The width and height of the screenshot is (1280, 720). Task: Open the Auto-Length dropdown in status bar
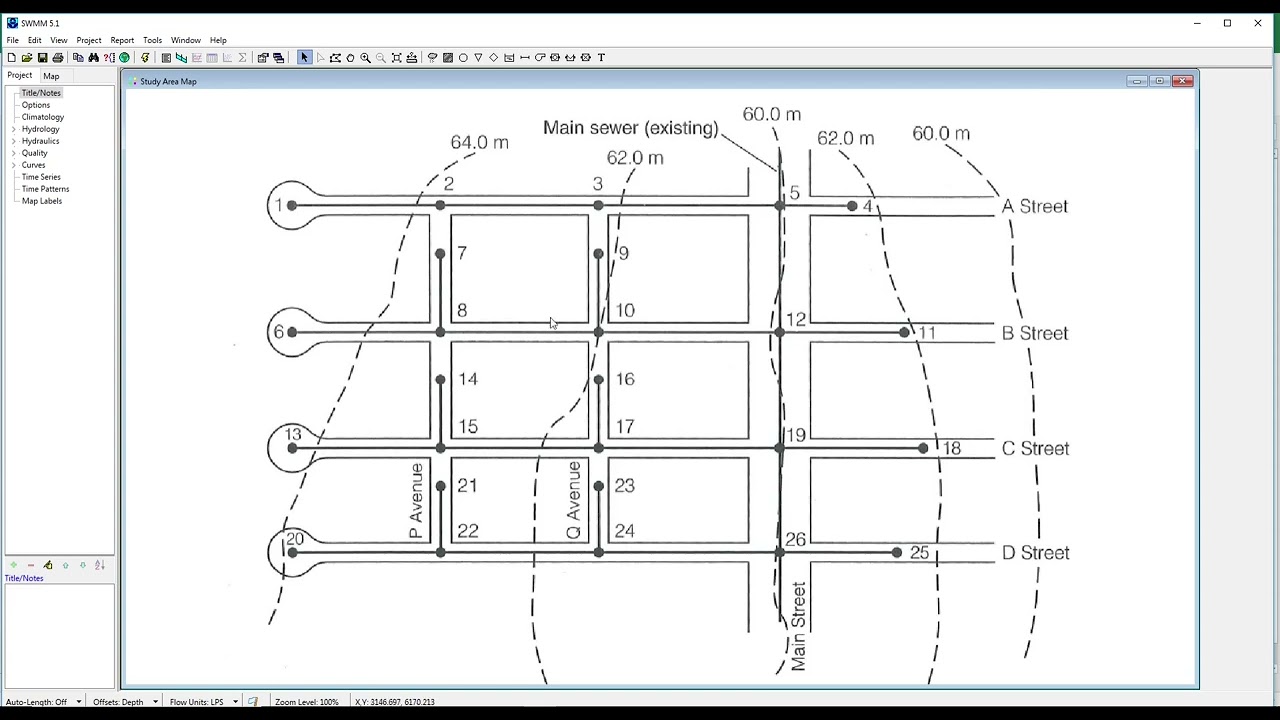[78, 702]
